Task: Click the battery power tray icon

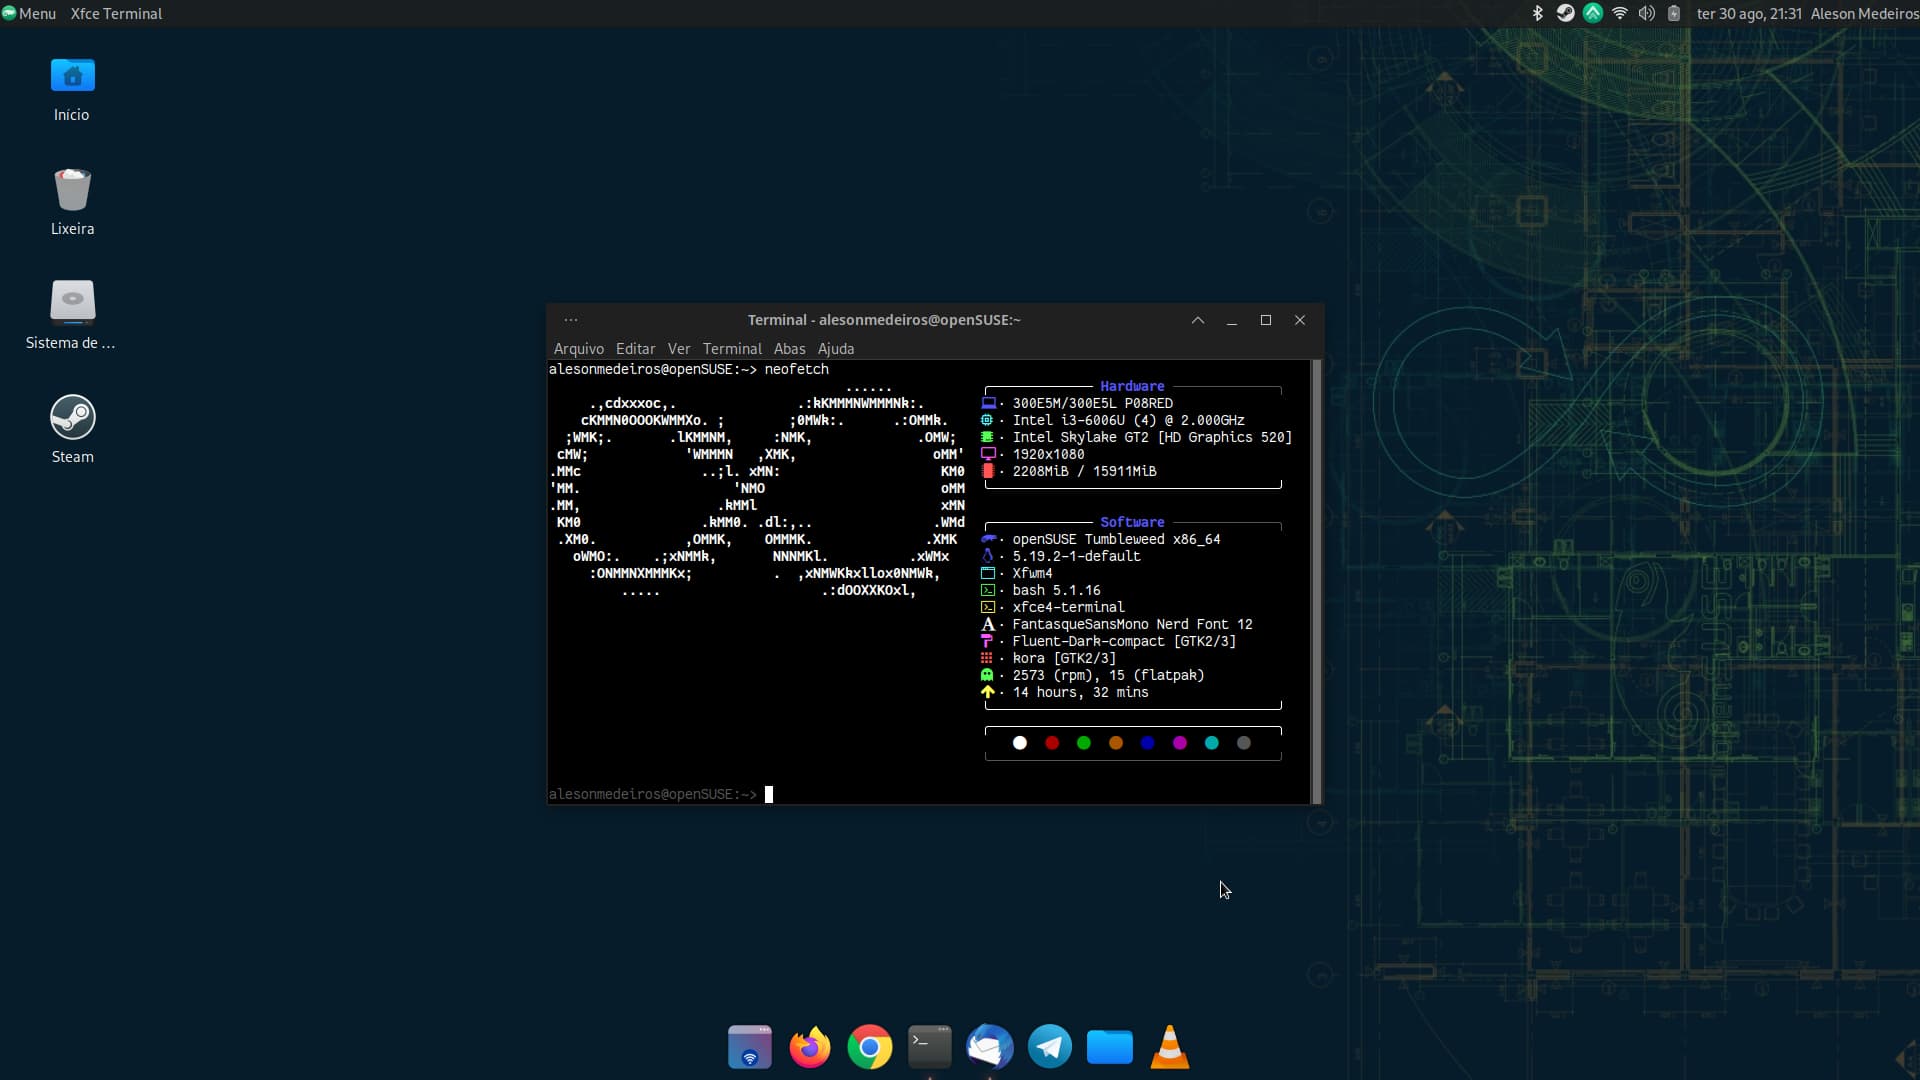Action: [x=1674, y=13]
